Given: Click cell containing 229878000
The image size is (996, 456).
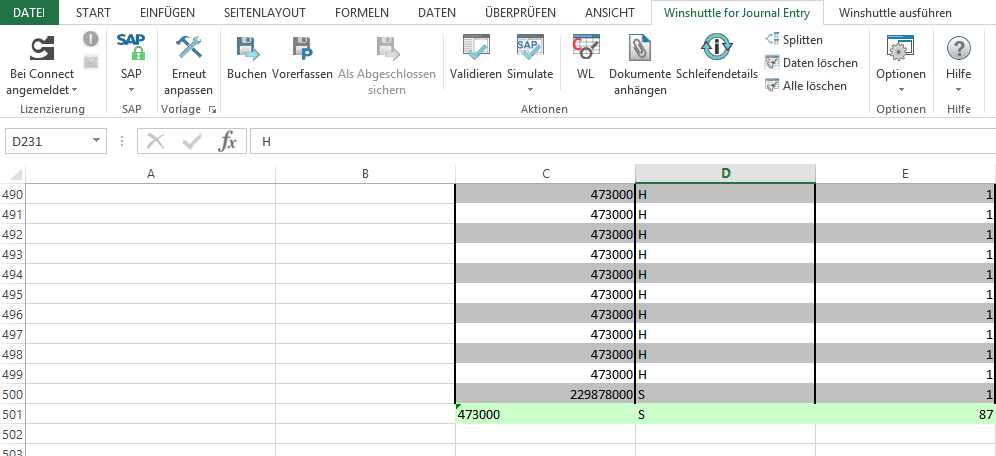Looking at the screenshot, I should point(546,394).
